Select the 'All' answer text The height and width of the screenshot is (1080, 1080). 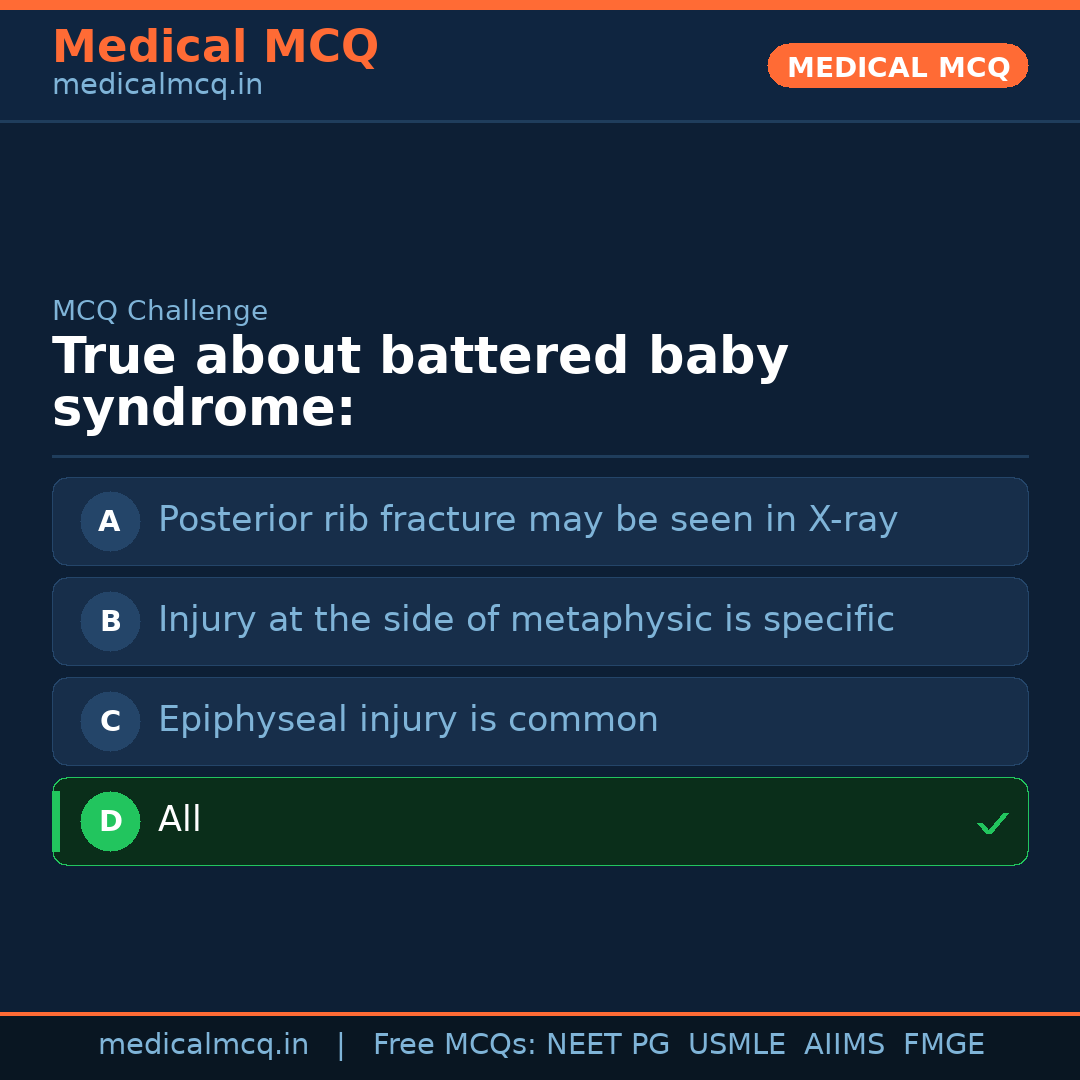click(x=180, y=820)
